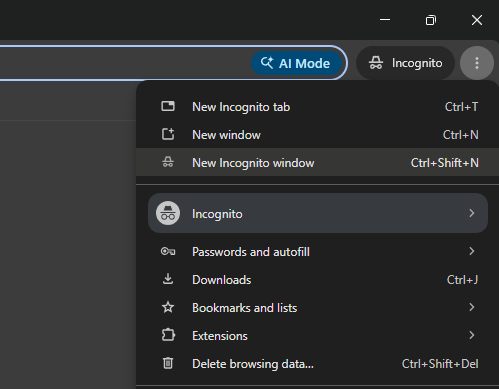This screenshot has width=499, height=389.
Task: Click the New Incognito window spy icon
Action: [168, 162]
